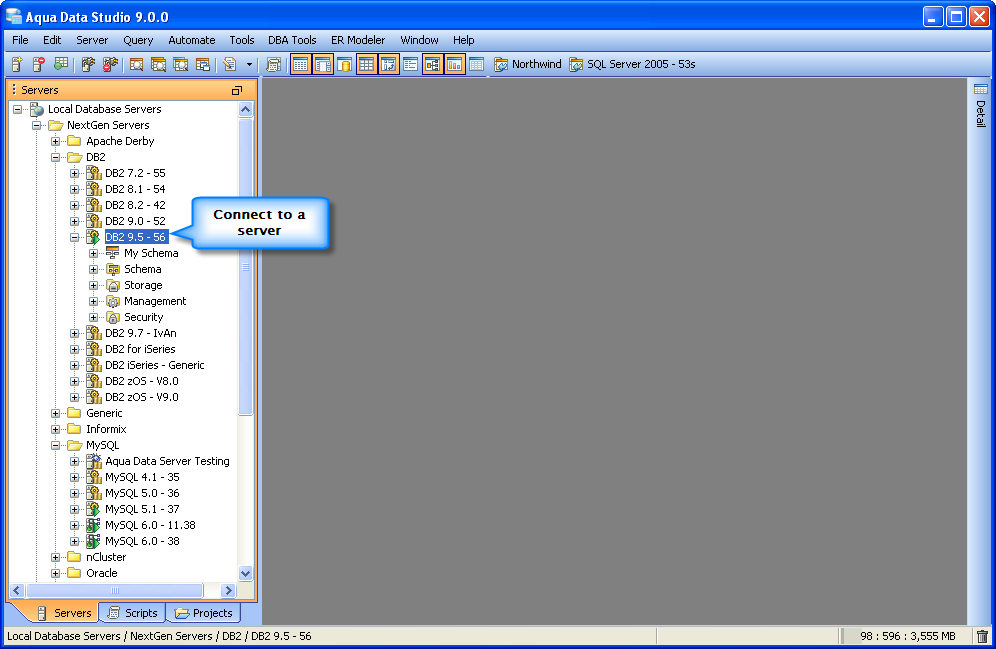The image size is (996, 649).
Task: Click the blue-window magnifier query icon
Action: point(180,64)
